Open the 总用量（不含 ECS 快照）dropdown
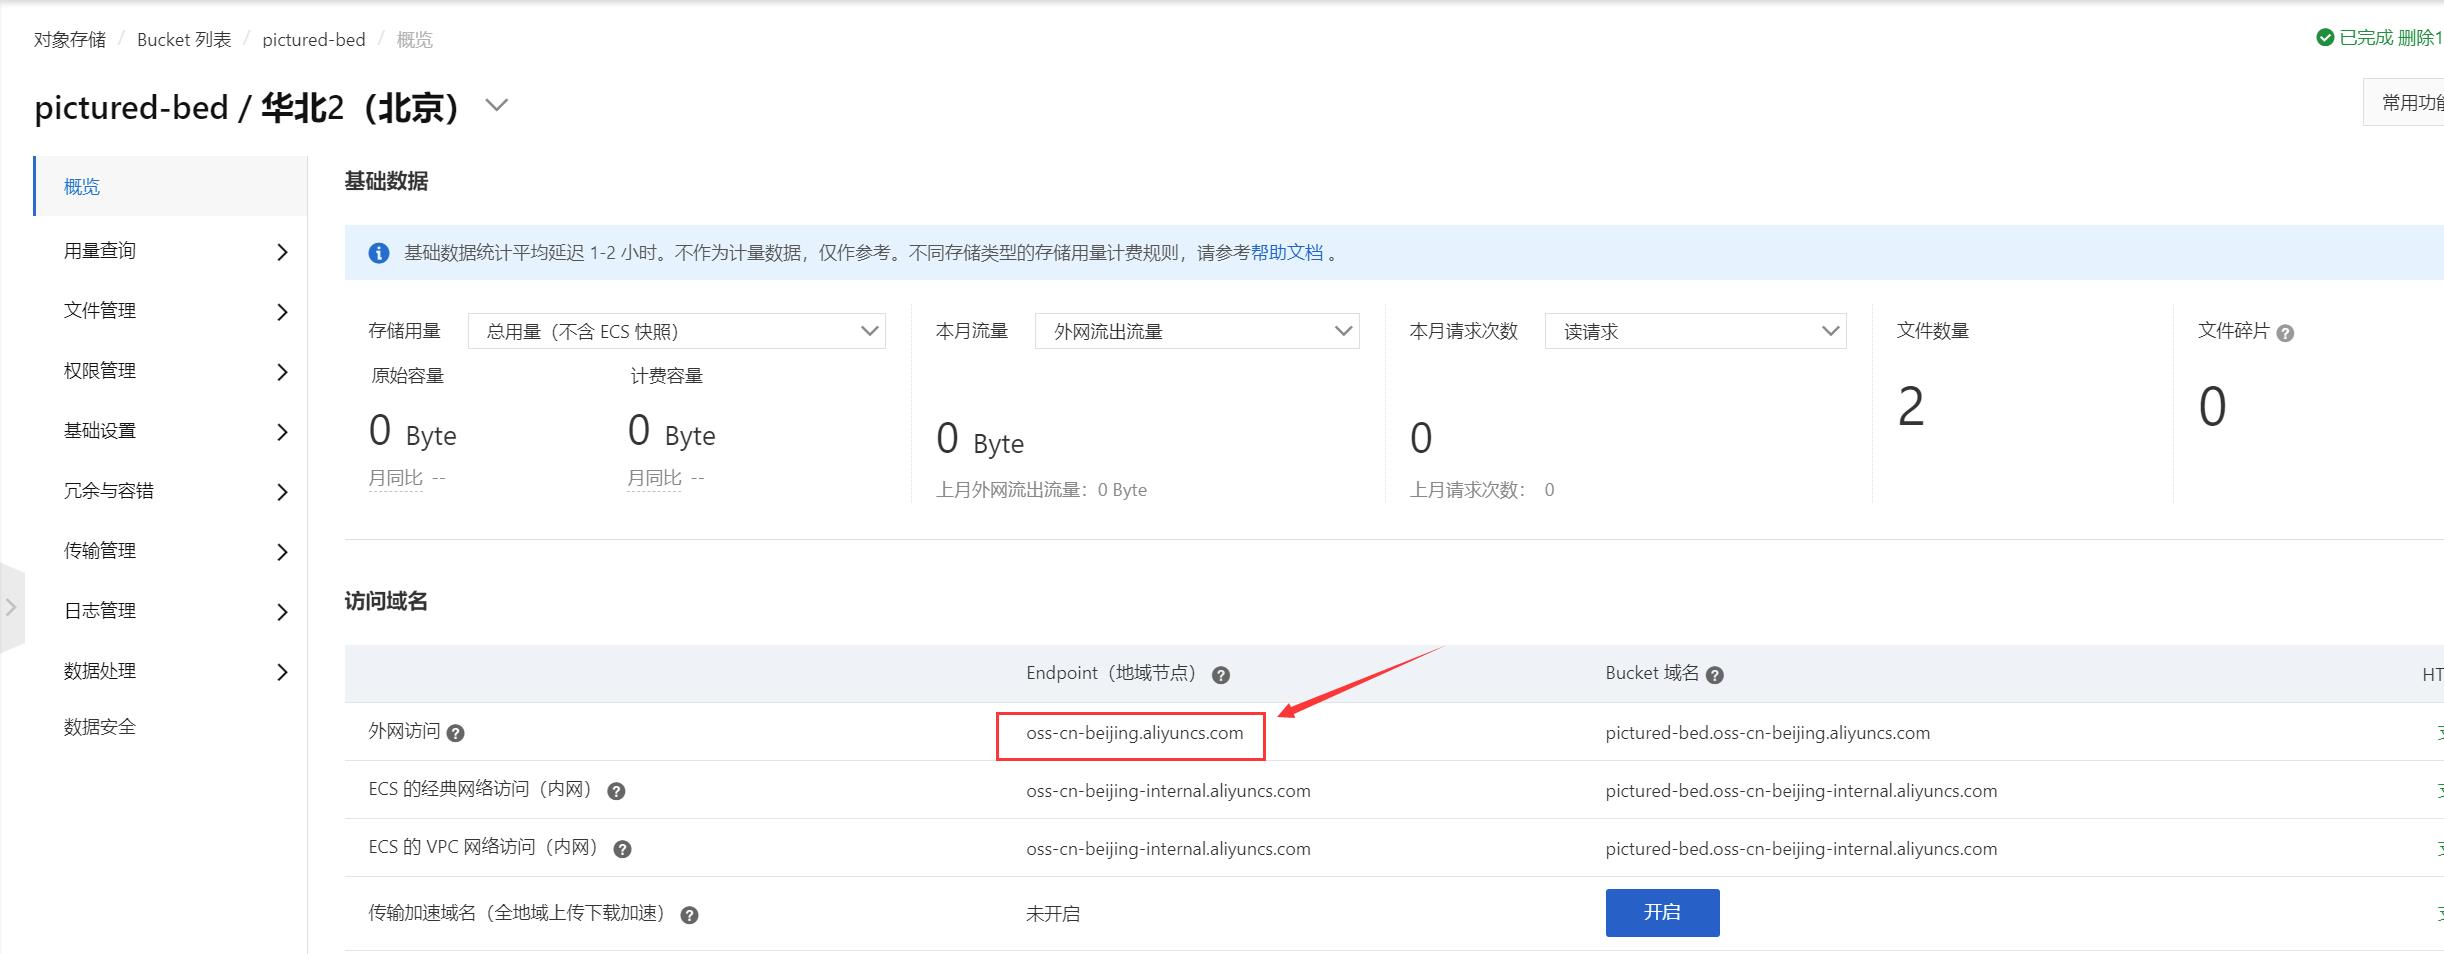 click(677, 331)
